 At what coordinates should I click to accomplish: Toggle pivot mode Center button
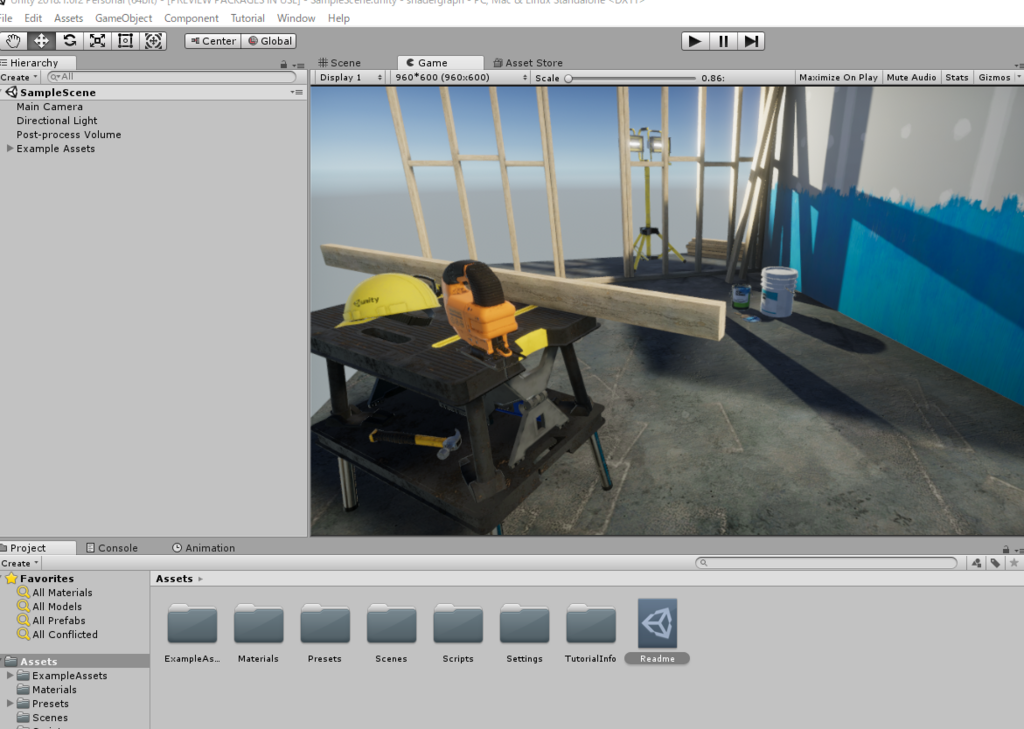213,41
